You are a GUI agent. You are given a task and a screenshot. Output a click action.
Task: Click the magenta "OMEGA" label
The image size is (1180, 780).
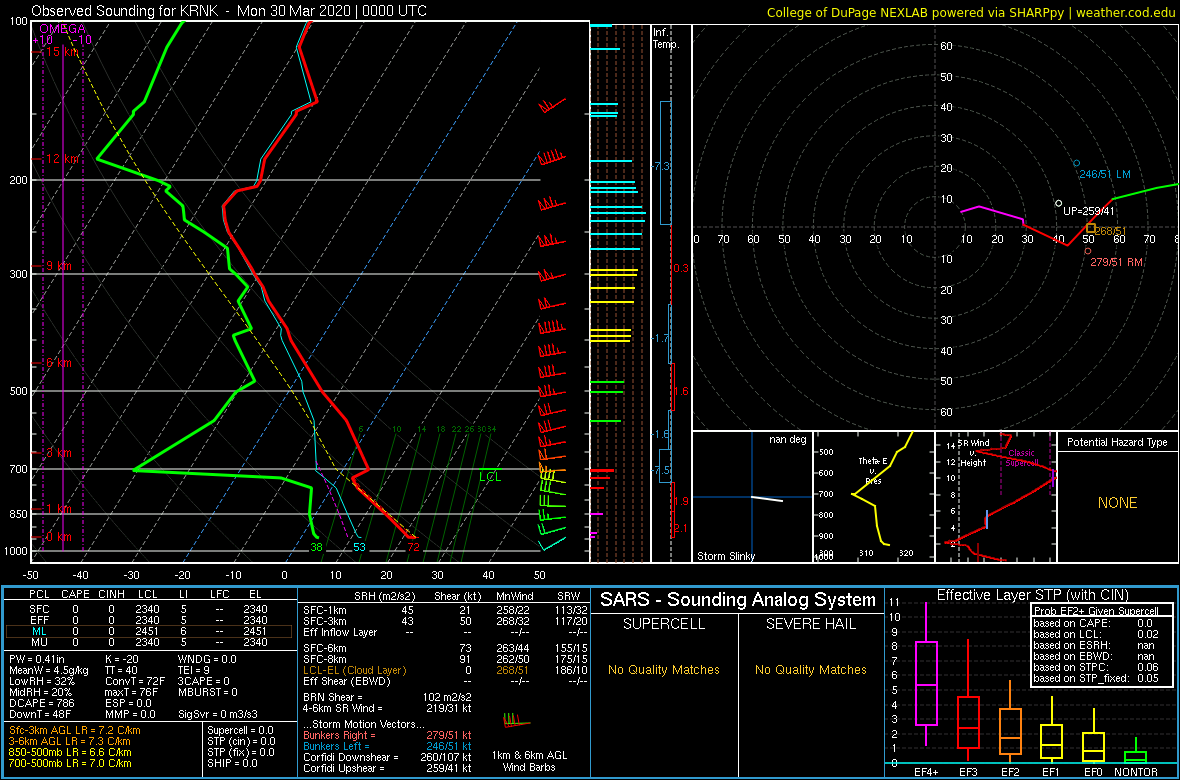[62, 29]
